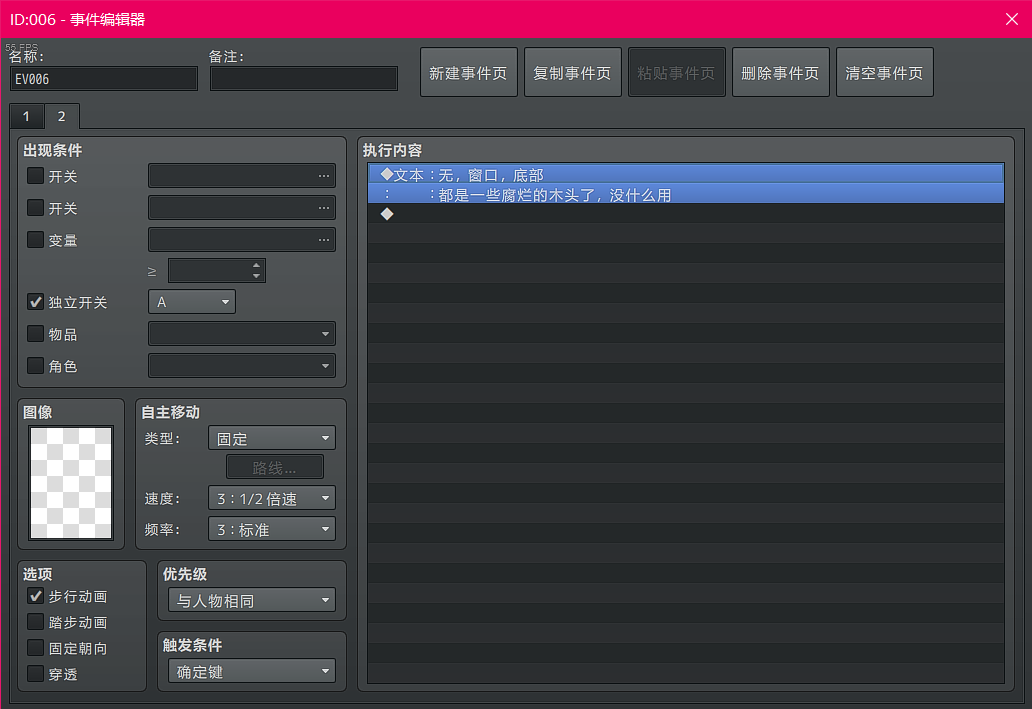Select the 都是一些腐烂的木头了 text line

tap(686, 194)
